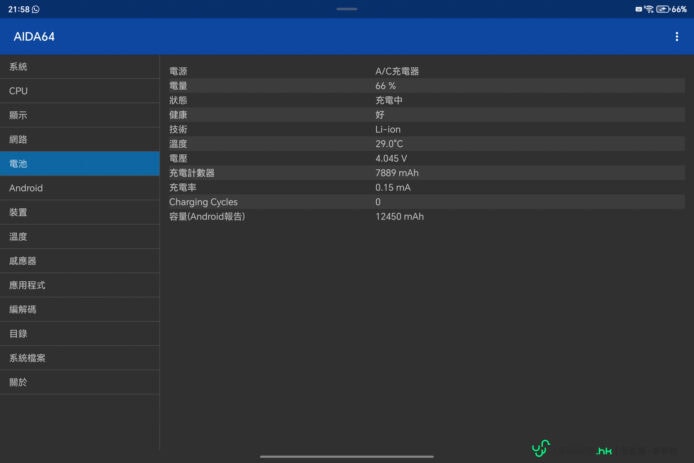Select the highlighted 電池 entry
694x463 pixels.
click(x=80, y=164)
